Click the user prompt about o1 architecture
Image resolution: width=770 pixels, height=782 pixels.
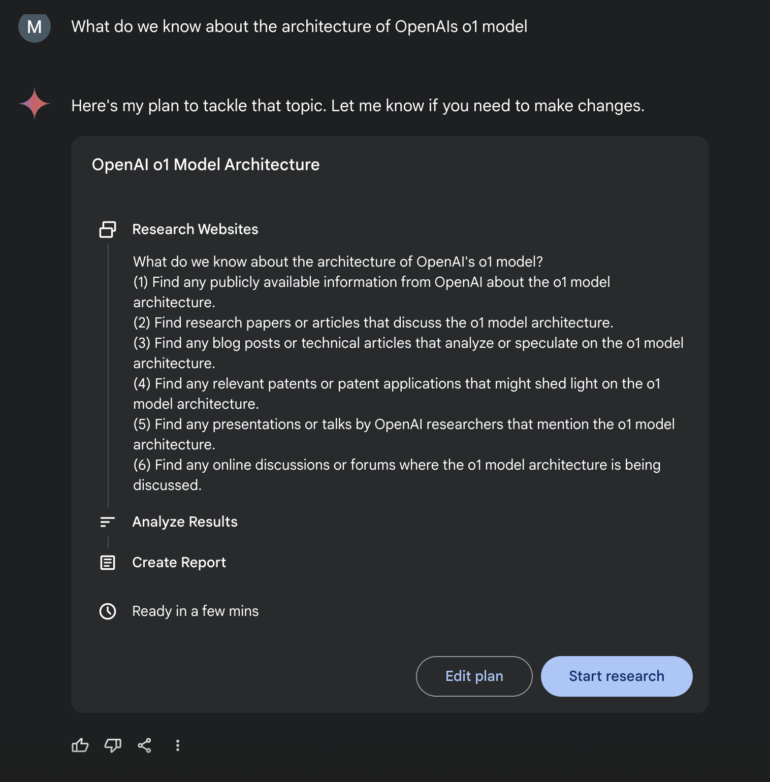tap(299, 27)
